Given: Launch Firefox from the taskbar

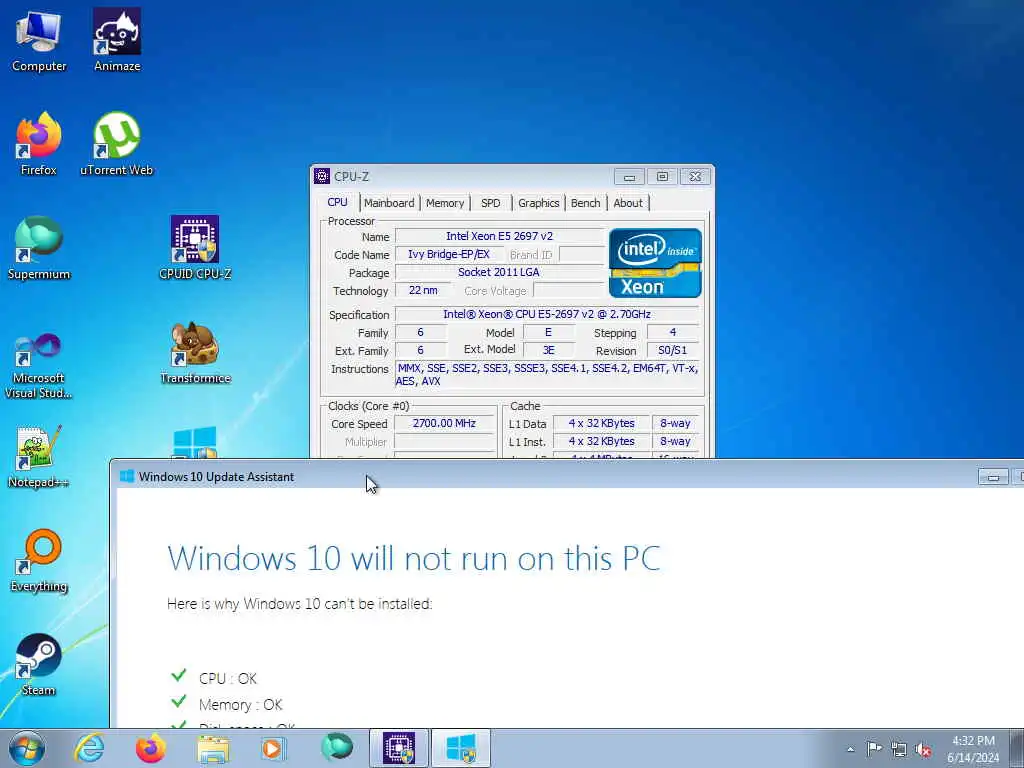Looking at the screenshot, I should 151,748.
